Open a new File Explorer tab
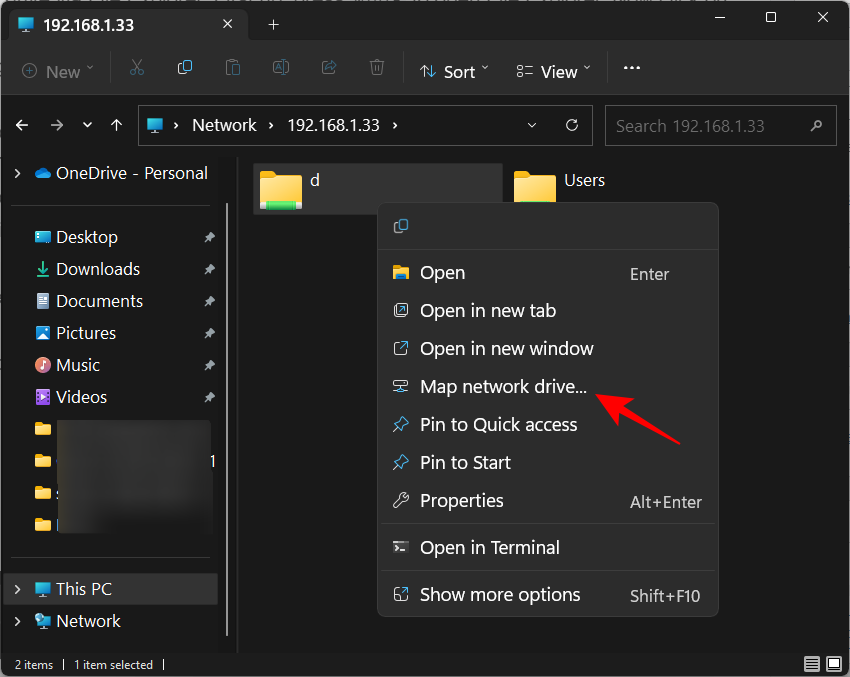The height and width of the screenshot is (677, 850). pyautogui.click(x=273, y=24)
